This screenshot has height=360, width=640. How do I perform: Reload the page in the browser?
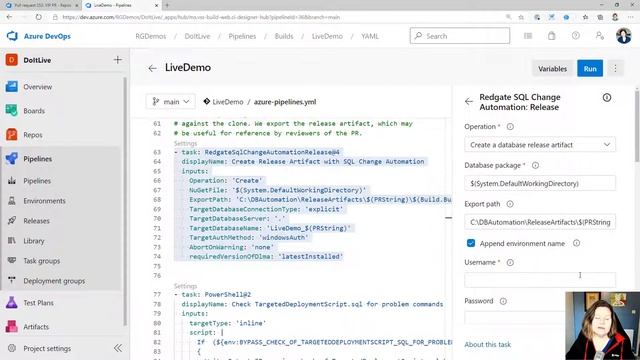38,17
